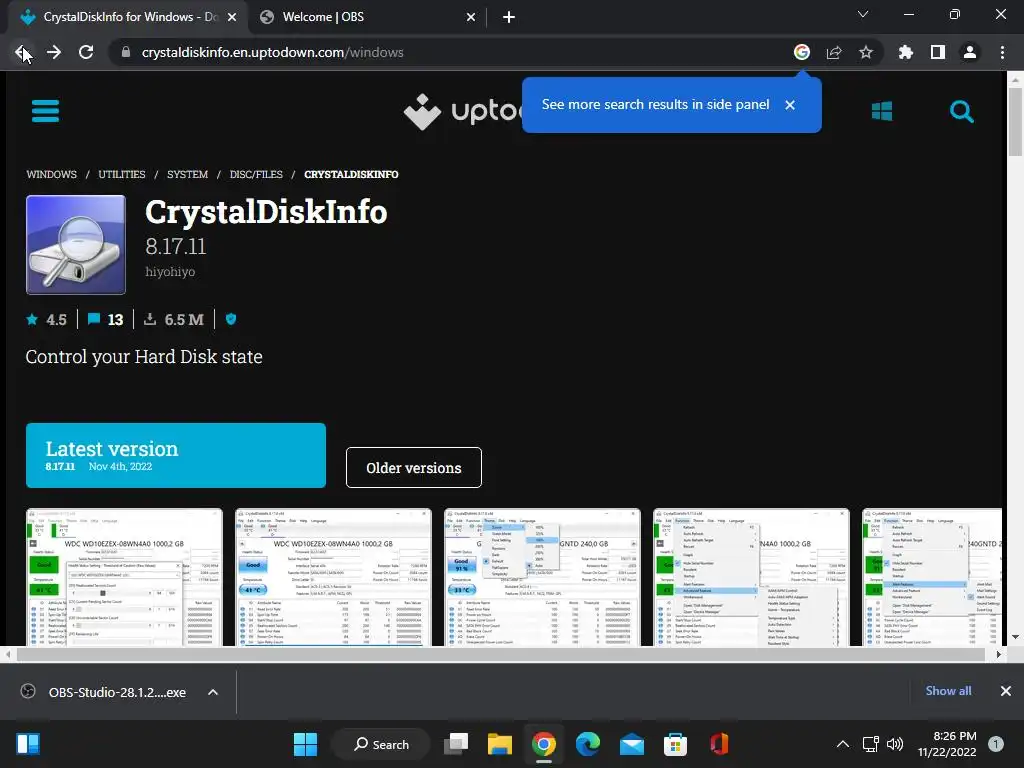Open the 13 comments link
Screen dimensions: 1024x768
click(105, 319)
